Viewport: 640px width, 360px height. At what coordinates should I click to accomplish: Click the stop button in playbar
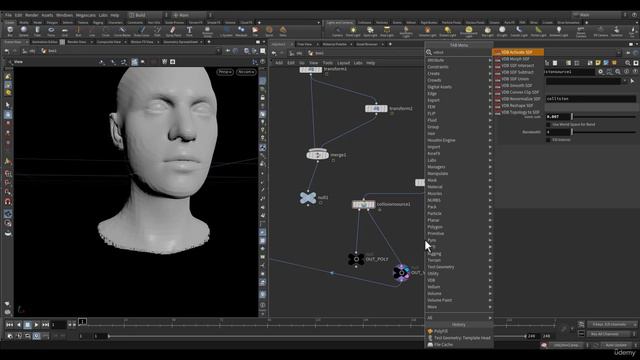[27, 325]
